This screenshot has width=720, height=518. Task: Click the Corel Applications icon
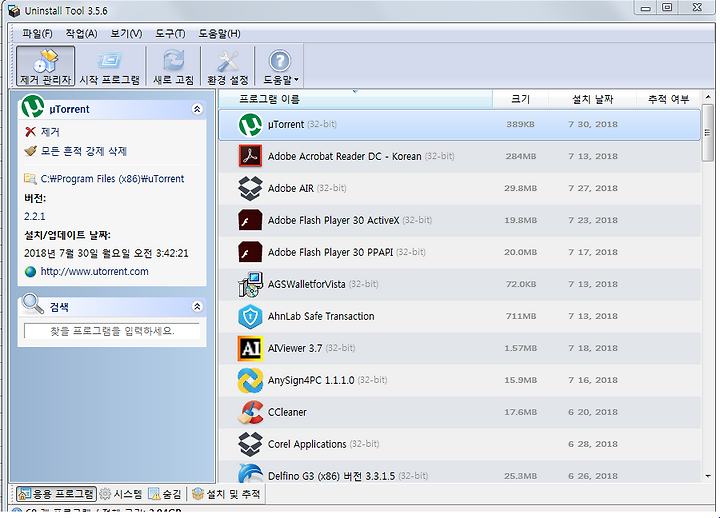(250, 444)
